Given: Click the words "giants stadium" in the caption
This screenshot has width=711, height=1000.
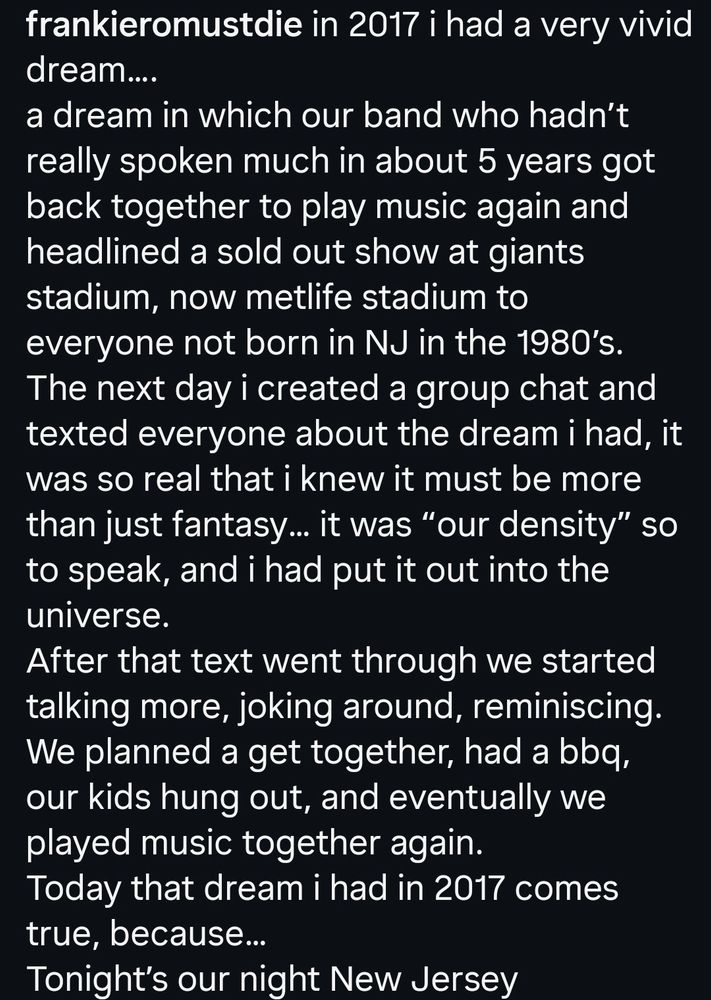Looking at the screenshot, I should [x=305, y=275].
